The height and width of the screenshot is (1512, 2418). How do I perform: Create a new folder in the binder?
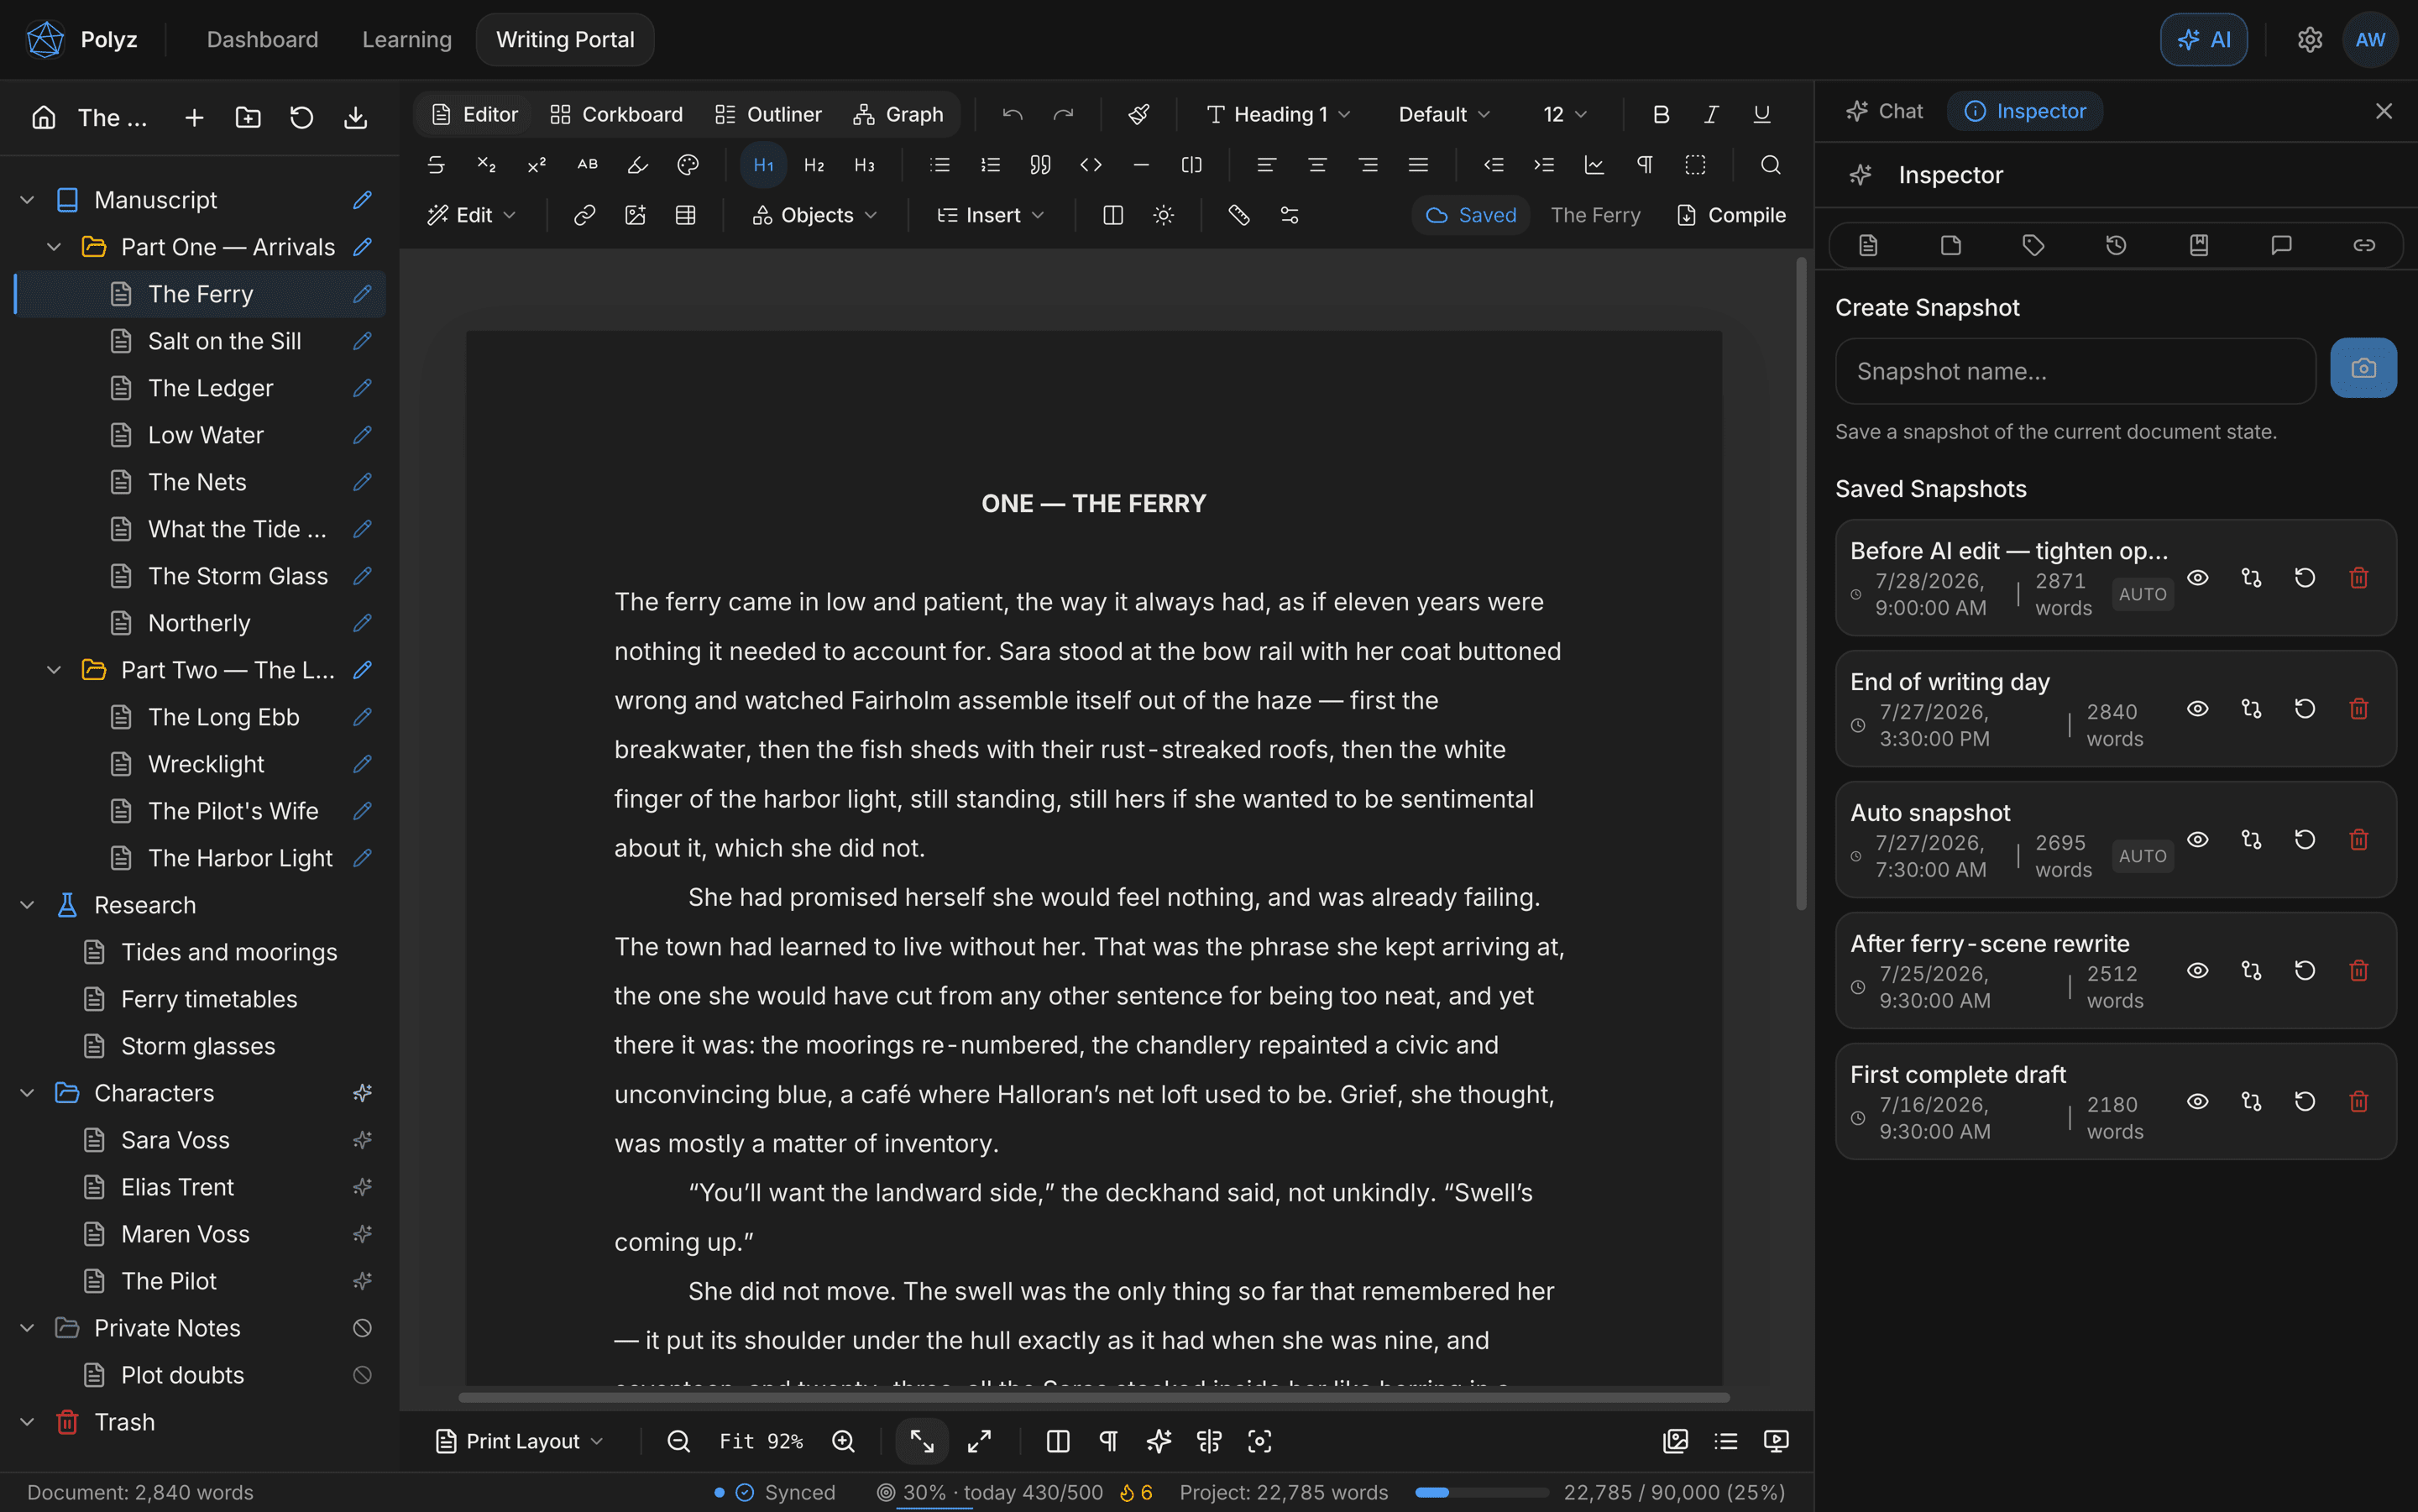tap(248, 118)
